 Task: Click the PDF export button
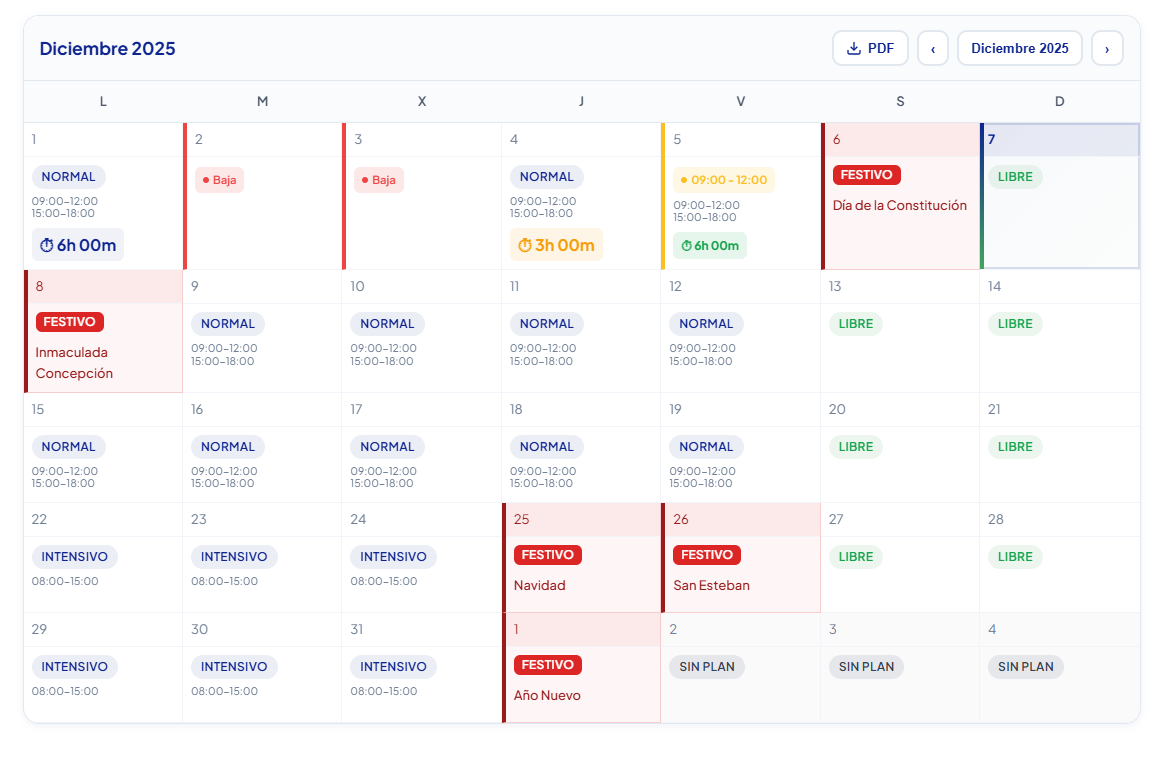(x=870, y=47)
